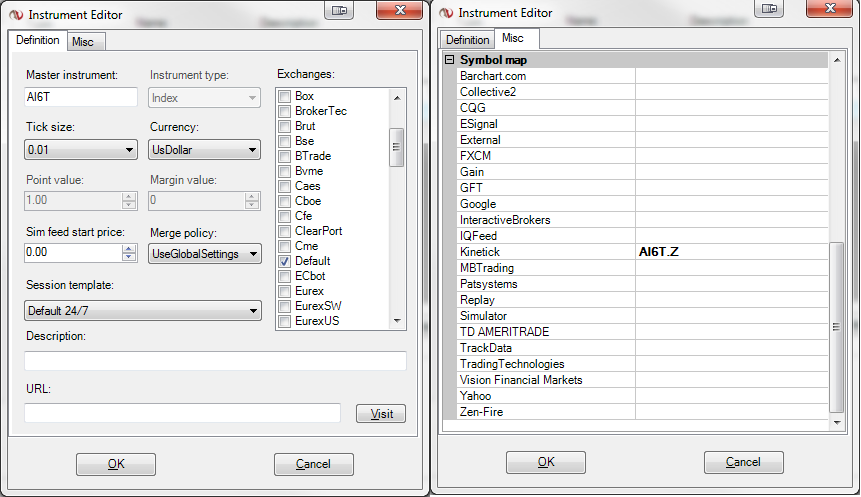This screenshot has height=497, width=861.
Task: Click the Master instrument field with AI6T
Action: [81, 97]
